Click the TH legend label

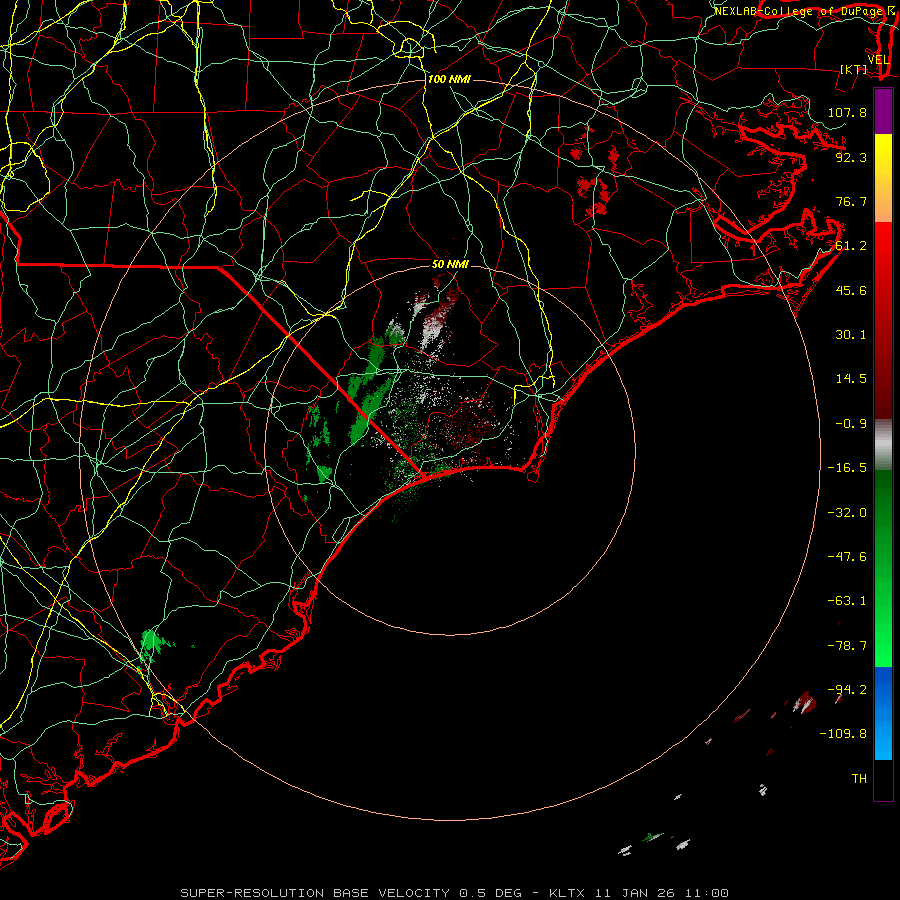coord(859,779)
